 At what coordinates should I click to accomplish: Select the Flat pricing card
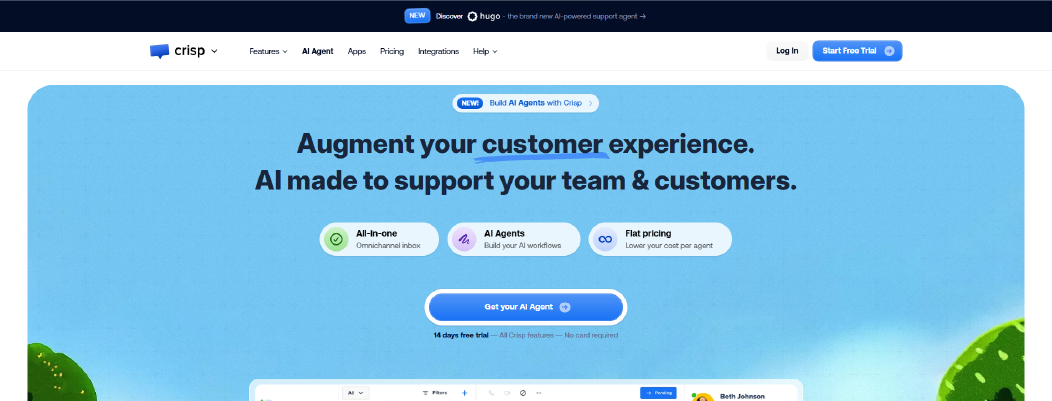[660, 239]
